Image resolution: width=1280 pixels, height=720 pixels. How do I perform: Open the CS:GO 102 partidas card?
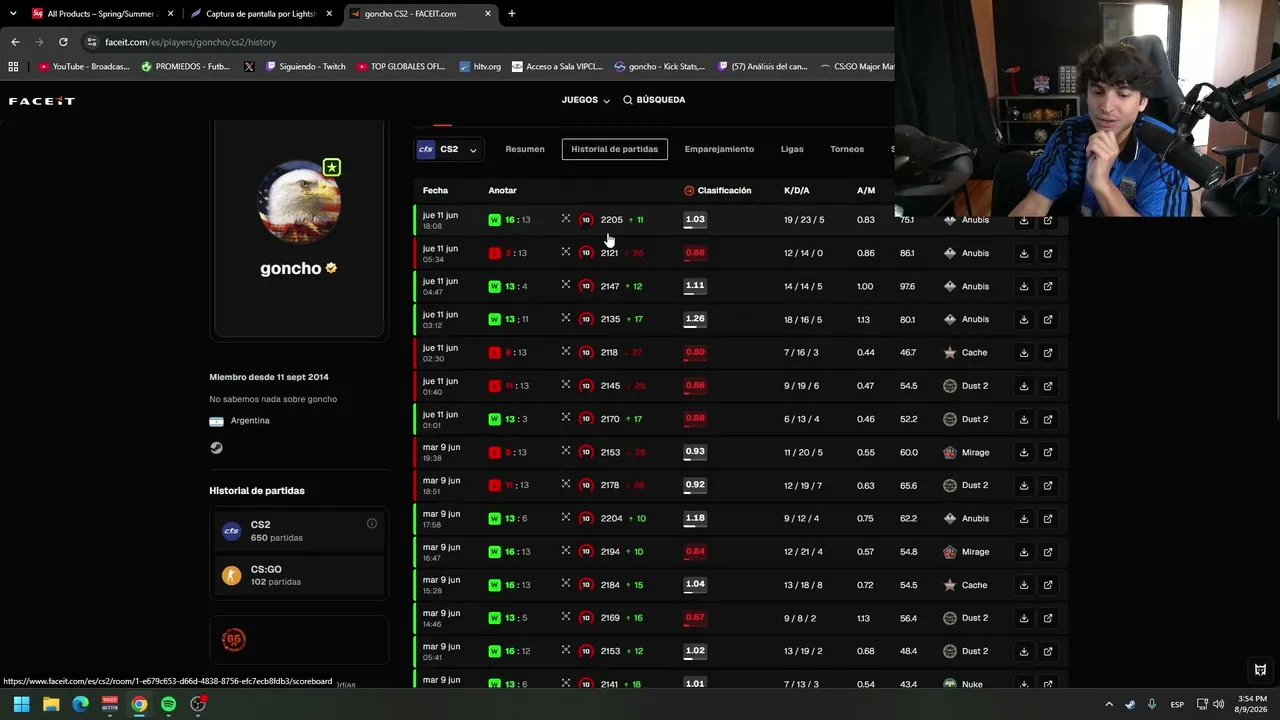coord(300,576)
